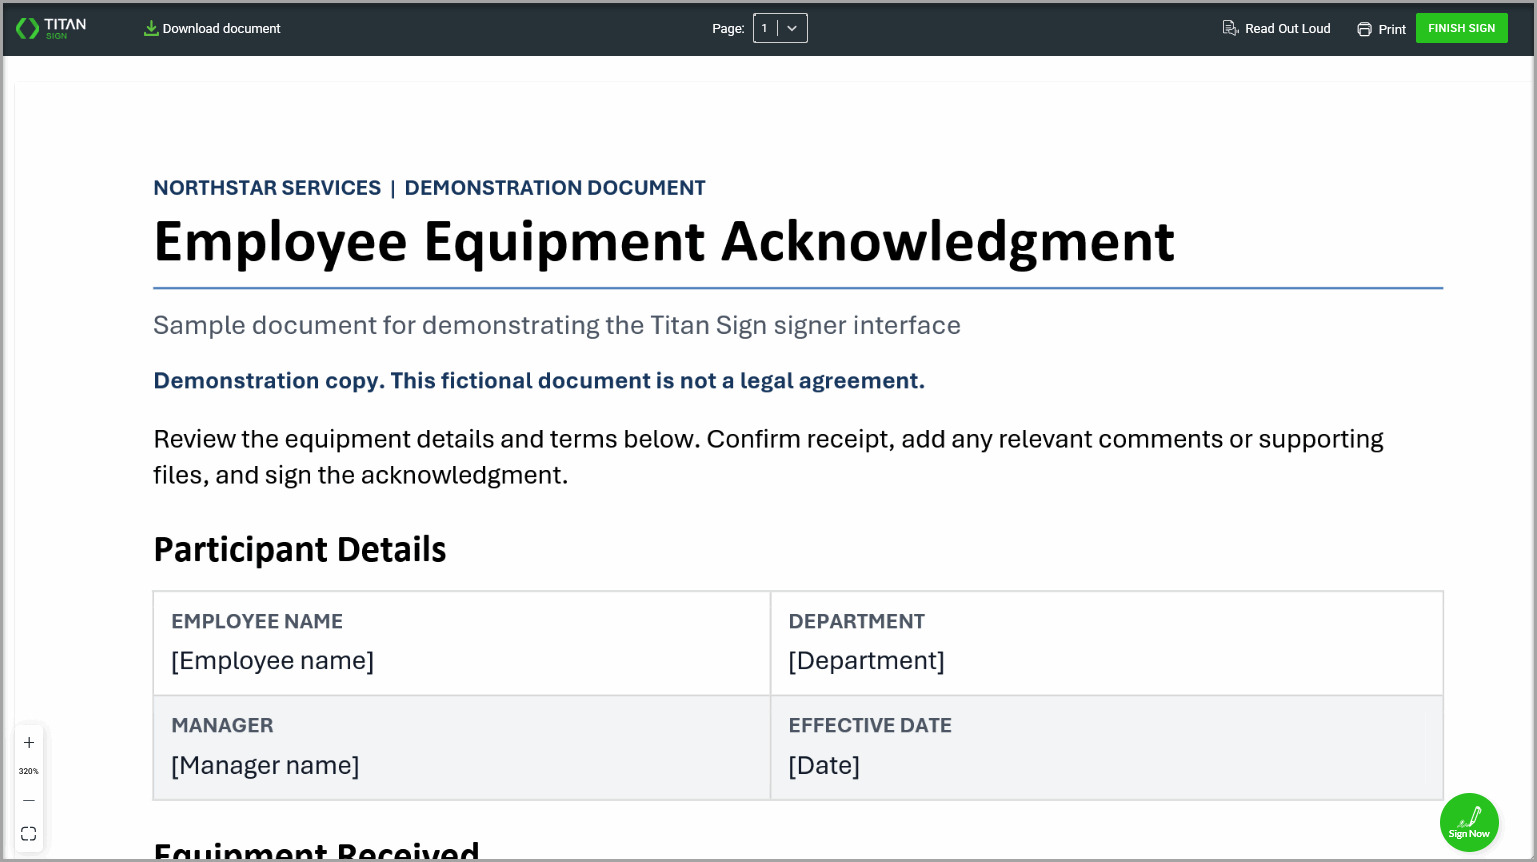Toggle the fit-to-screen icon
Screen dimensions: 1537x862
click(29, 833)
